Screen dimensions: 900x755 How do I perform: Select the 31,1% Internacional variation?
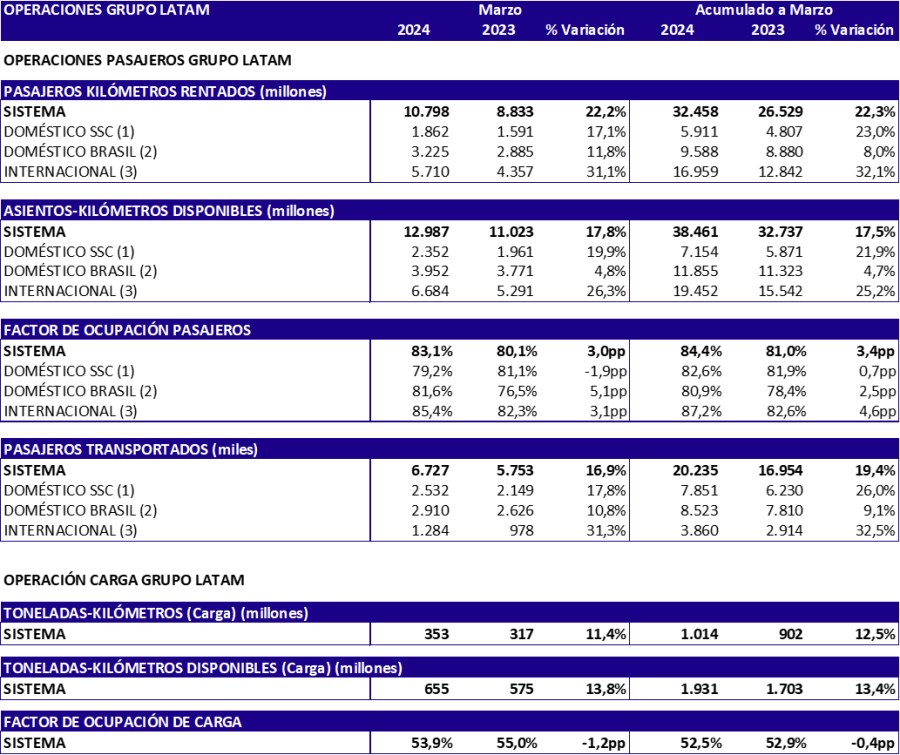tap(606, 172)
